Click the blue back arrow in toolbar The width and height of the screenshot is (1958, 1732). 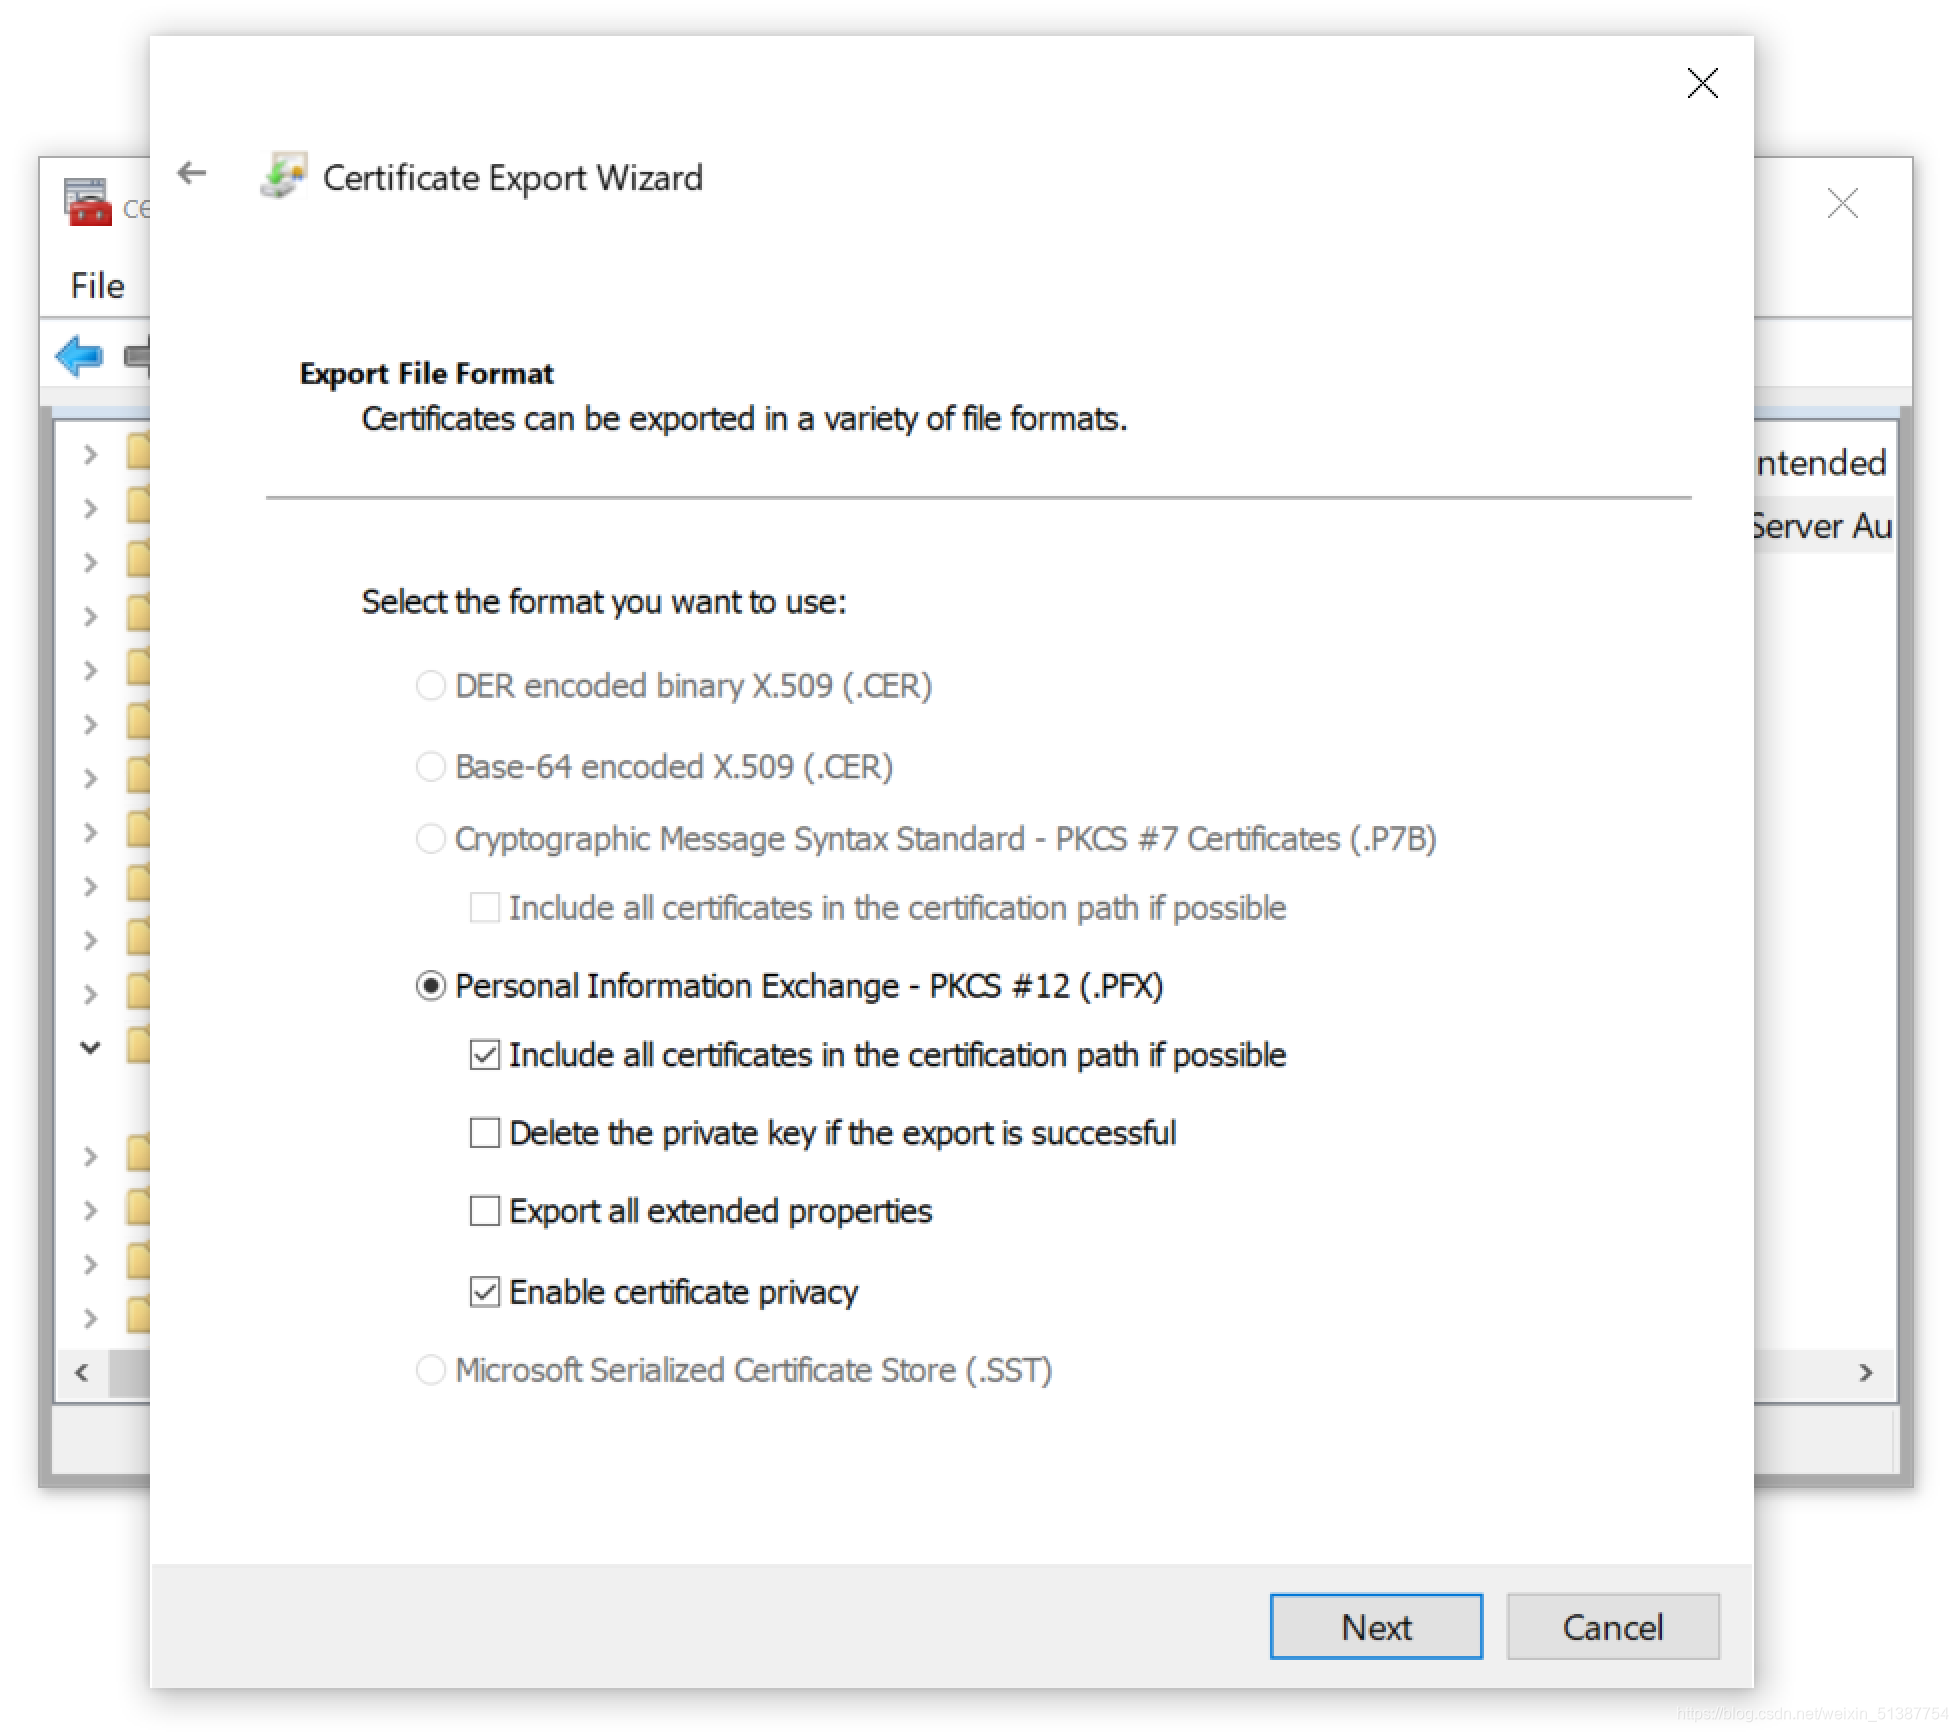click(x=79, y=355)
